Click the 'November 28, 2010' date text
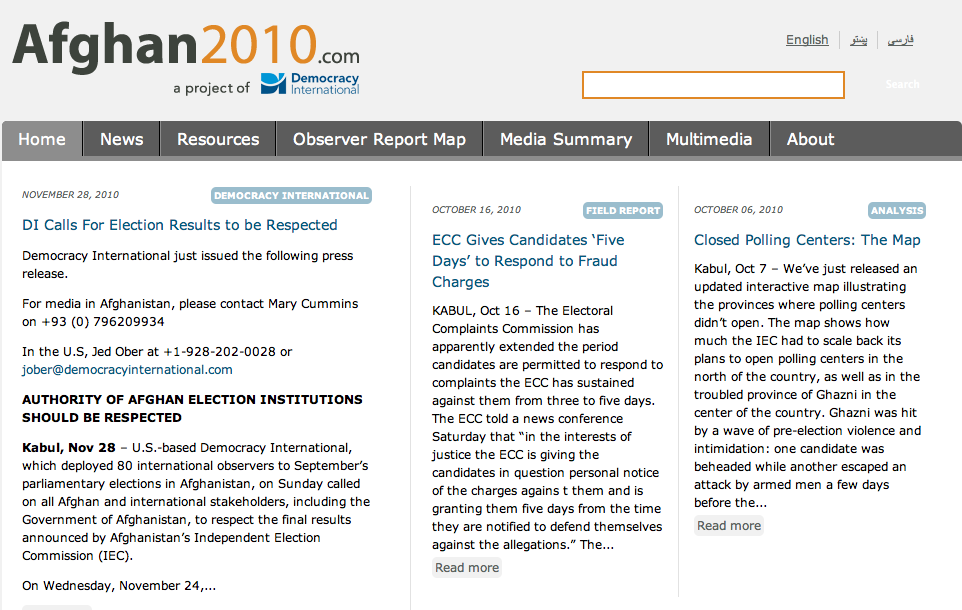Screen dimensions: 962x610 (x=71, y=195)
